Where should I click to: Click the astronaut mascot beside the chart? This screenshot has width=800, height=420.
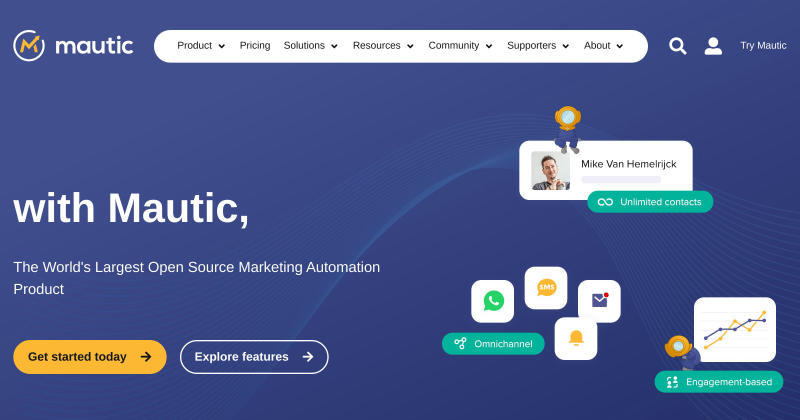tap(683, 352)
